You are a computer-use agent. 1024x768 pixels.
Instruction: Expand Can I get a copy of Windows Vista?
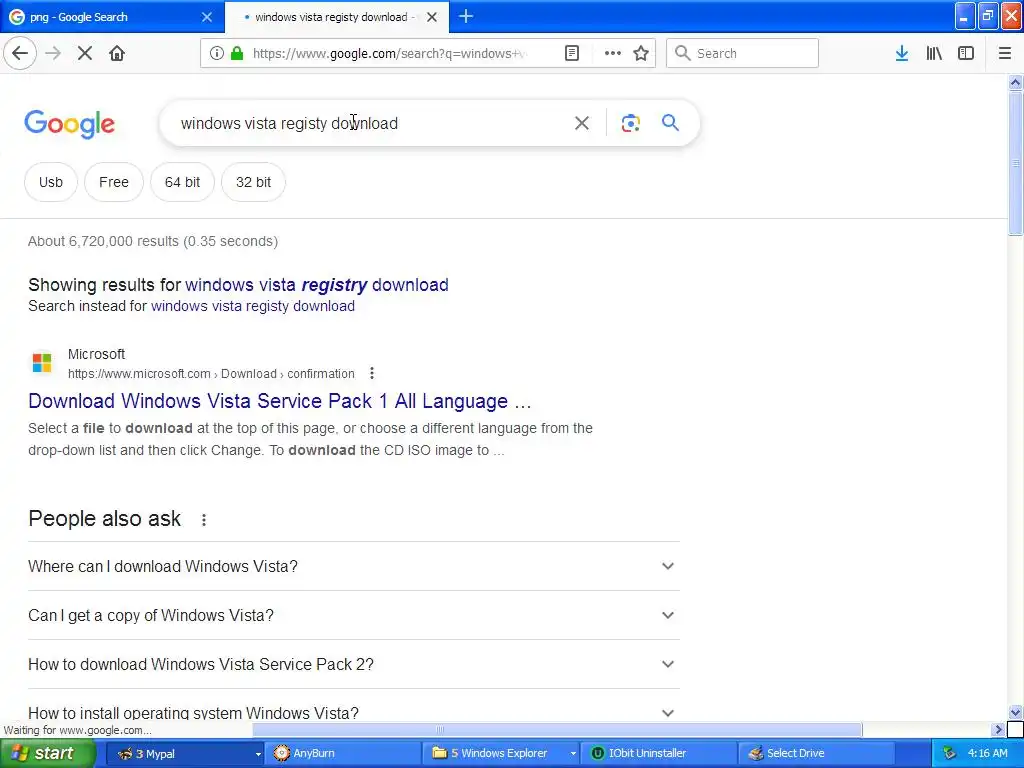(353, 615)
